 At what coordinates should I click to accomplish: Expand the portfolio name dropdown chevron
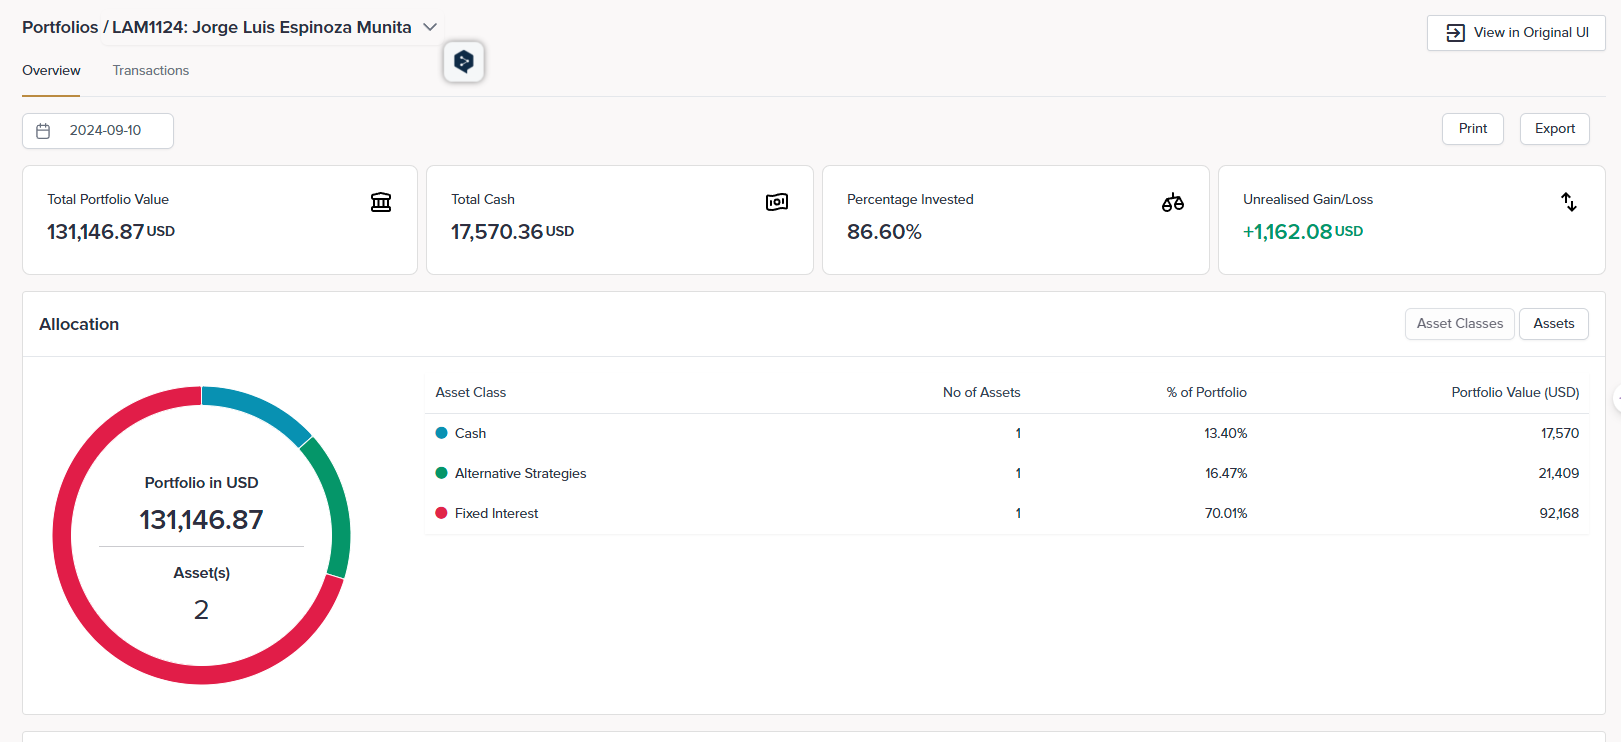click(431, 27)
